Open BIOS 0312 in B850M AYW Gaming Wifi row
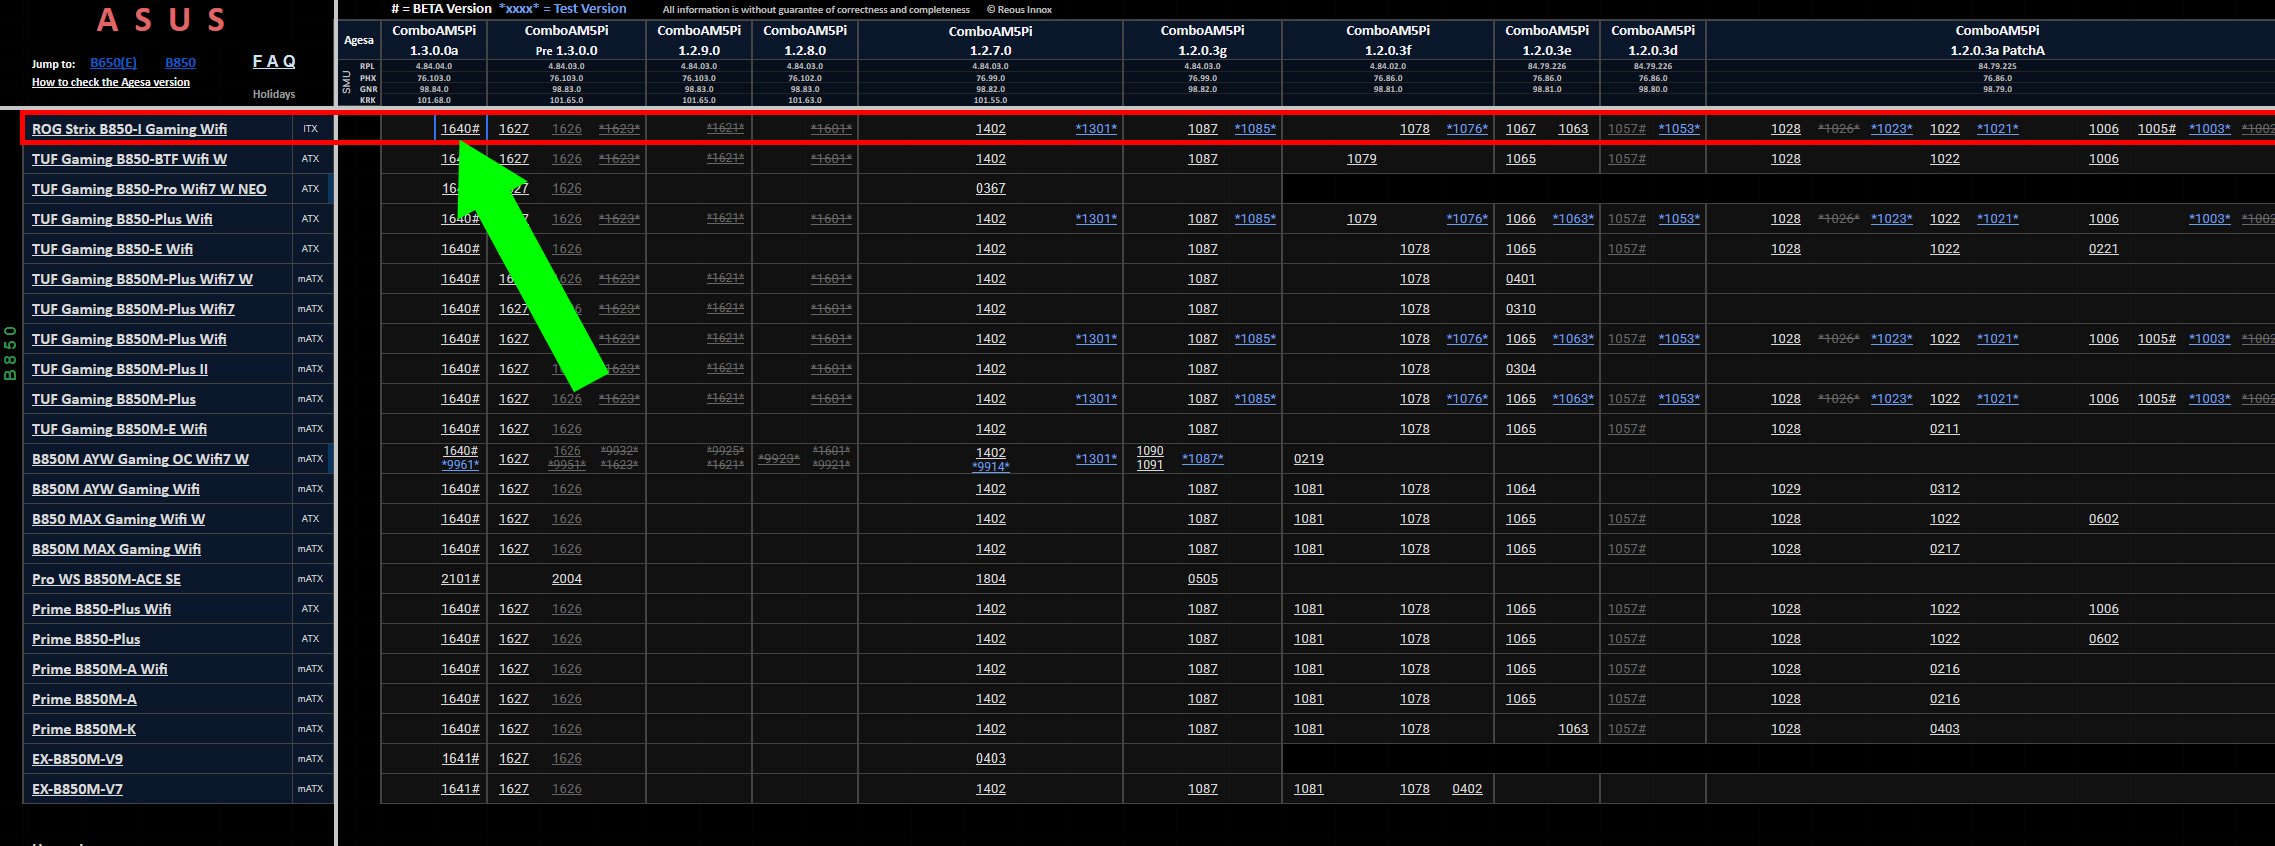Viewport: 2275px width, 846px height. (x=1944, y=489)
